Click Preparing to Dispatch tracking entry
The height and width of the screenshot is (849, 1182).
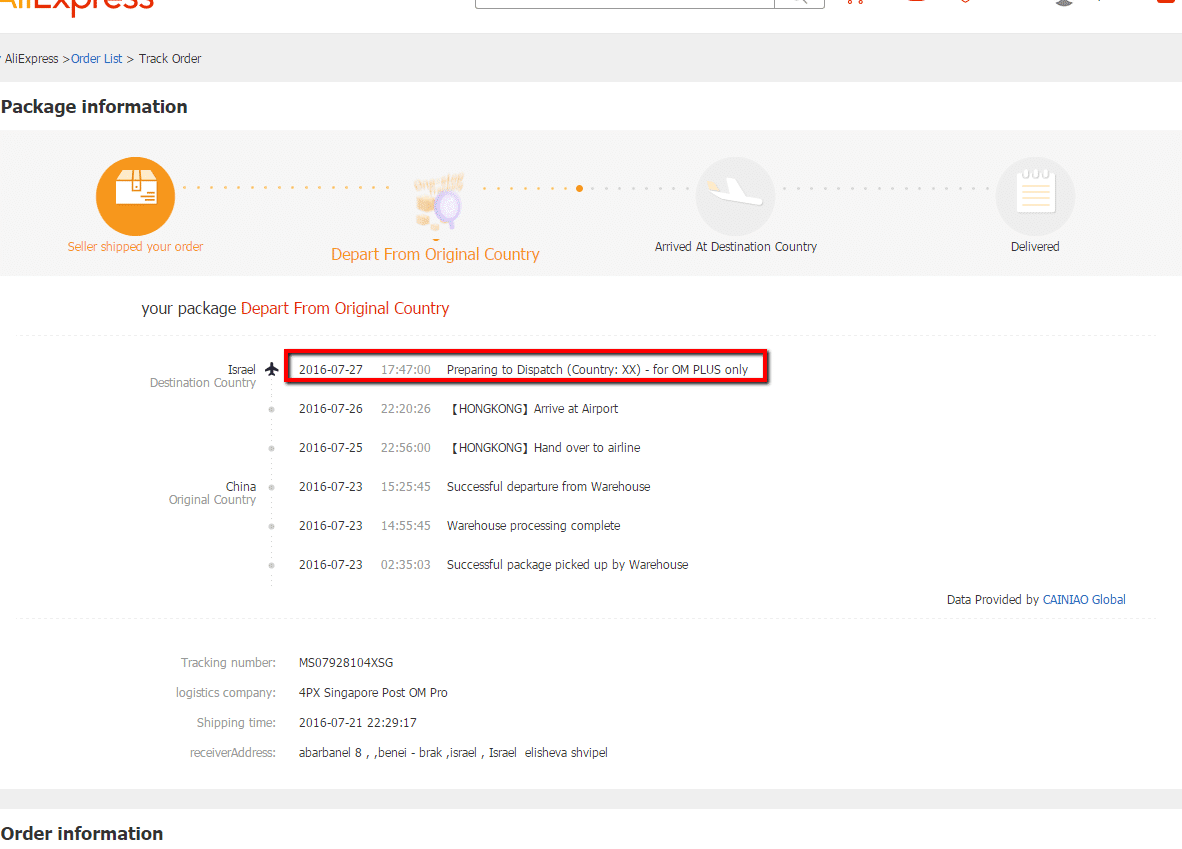(526, 367)
